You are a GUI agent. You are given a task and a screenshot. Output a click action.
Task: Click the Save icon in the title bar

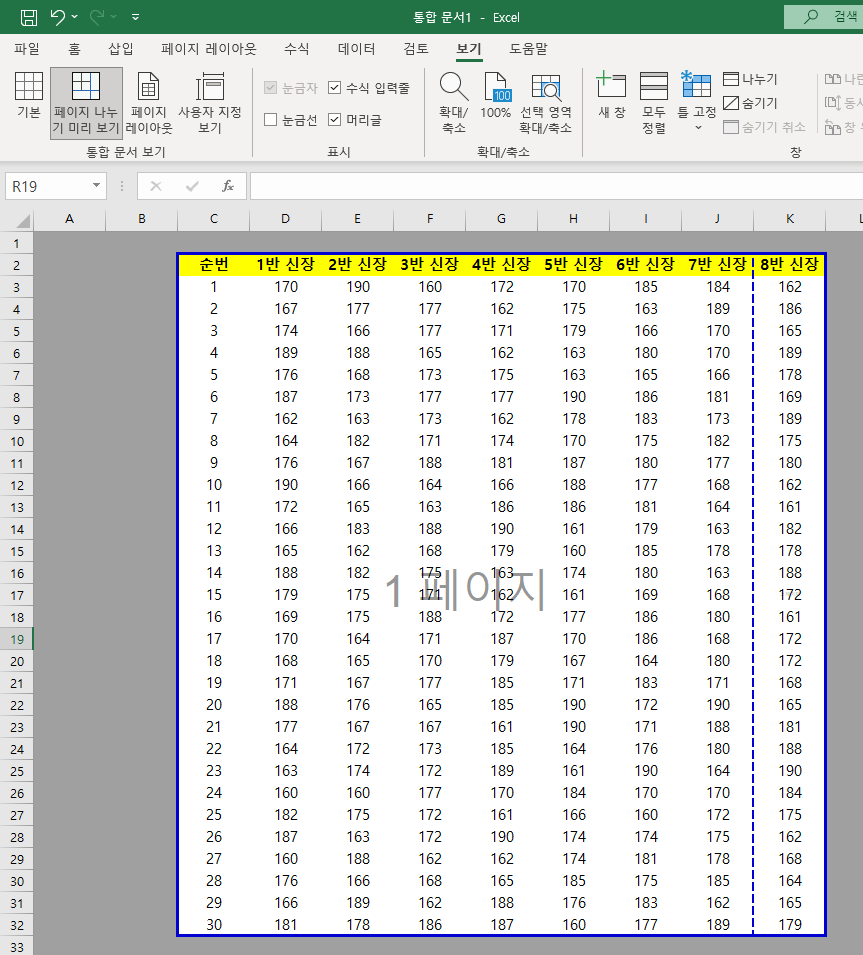[29, 17]
